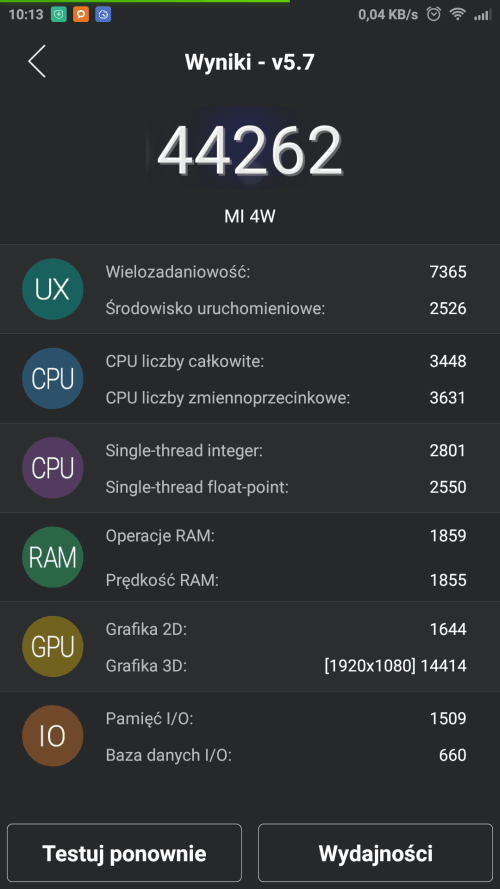
Task: Click the Wydajności button
Action: (x=375, y=853)
